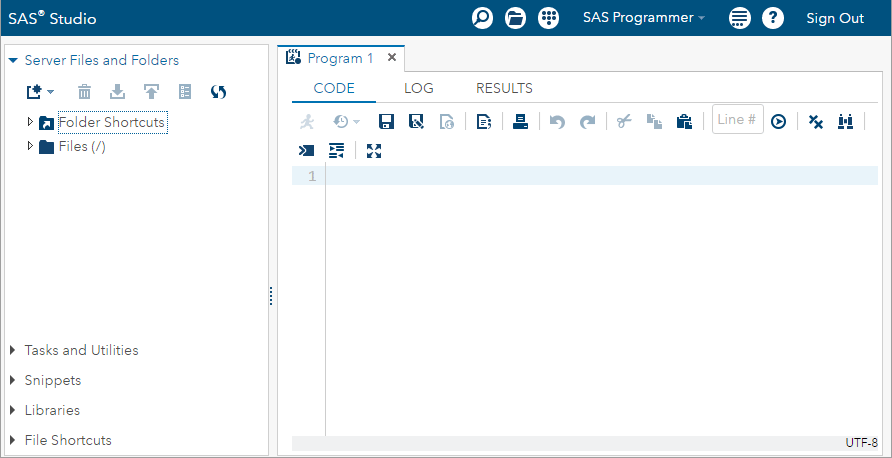
Task: Click the maximize view icon
Action: (x=374, y=151)
